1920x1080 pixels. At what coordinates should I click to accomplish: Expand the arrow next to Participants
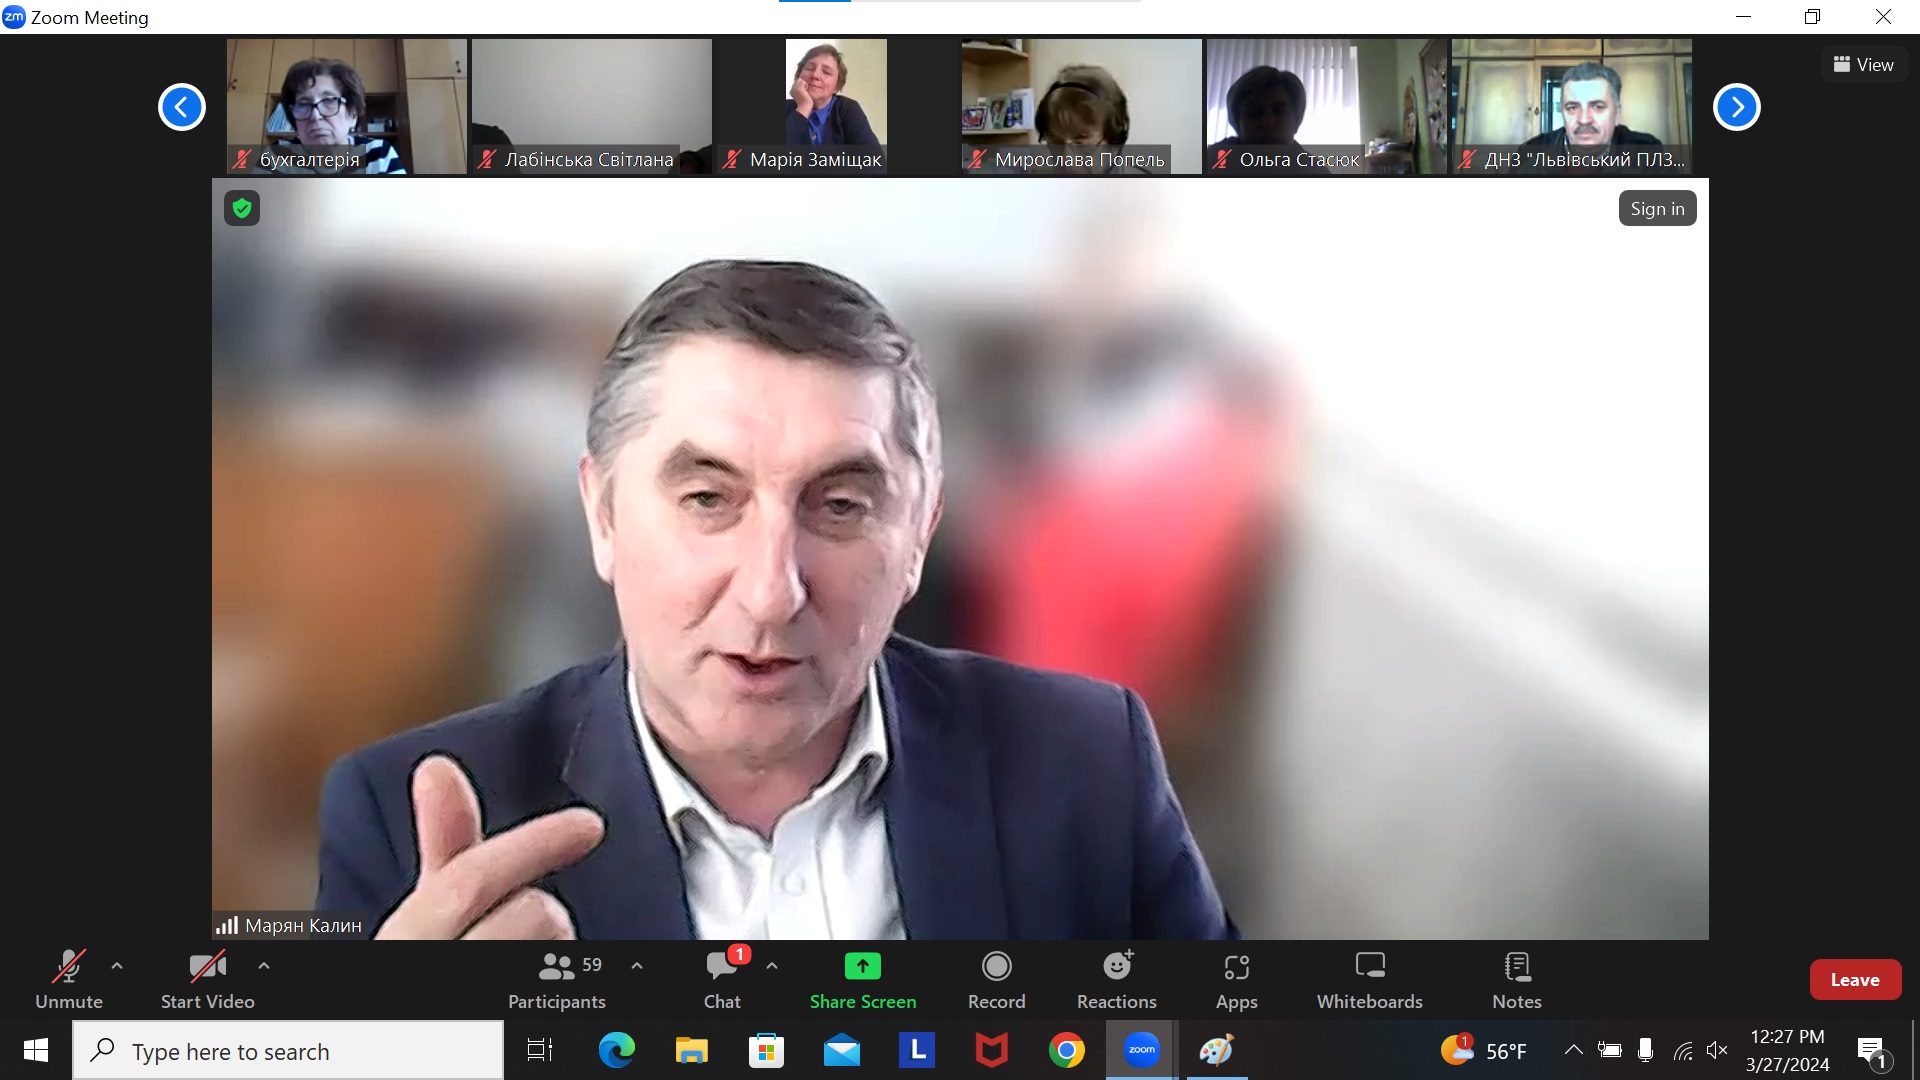point(637,966)
